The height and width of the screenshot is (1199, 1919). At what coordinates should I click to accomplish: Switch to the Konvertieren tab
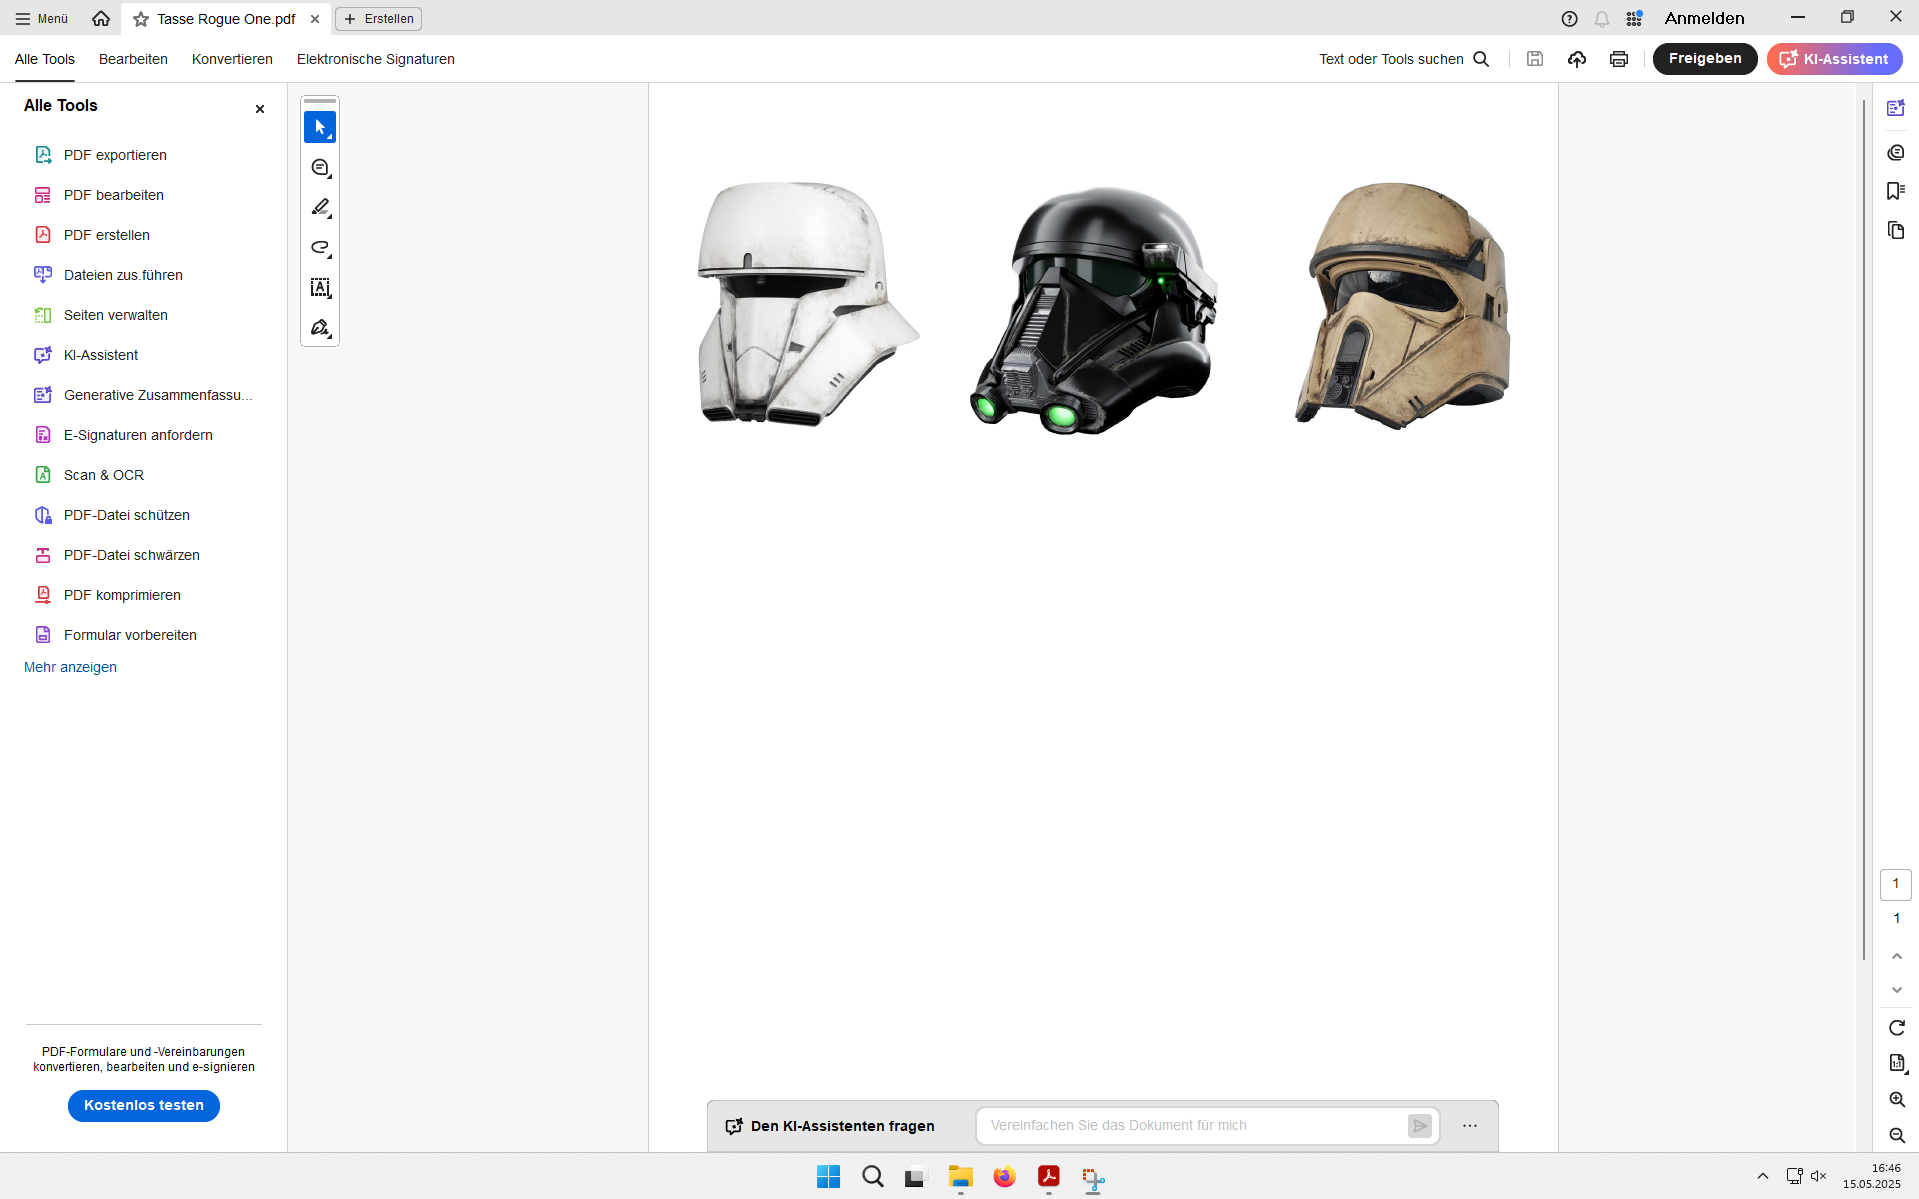pyautogui.click(x=232, y=59)
